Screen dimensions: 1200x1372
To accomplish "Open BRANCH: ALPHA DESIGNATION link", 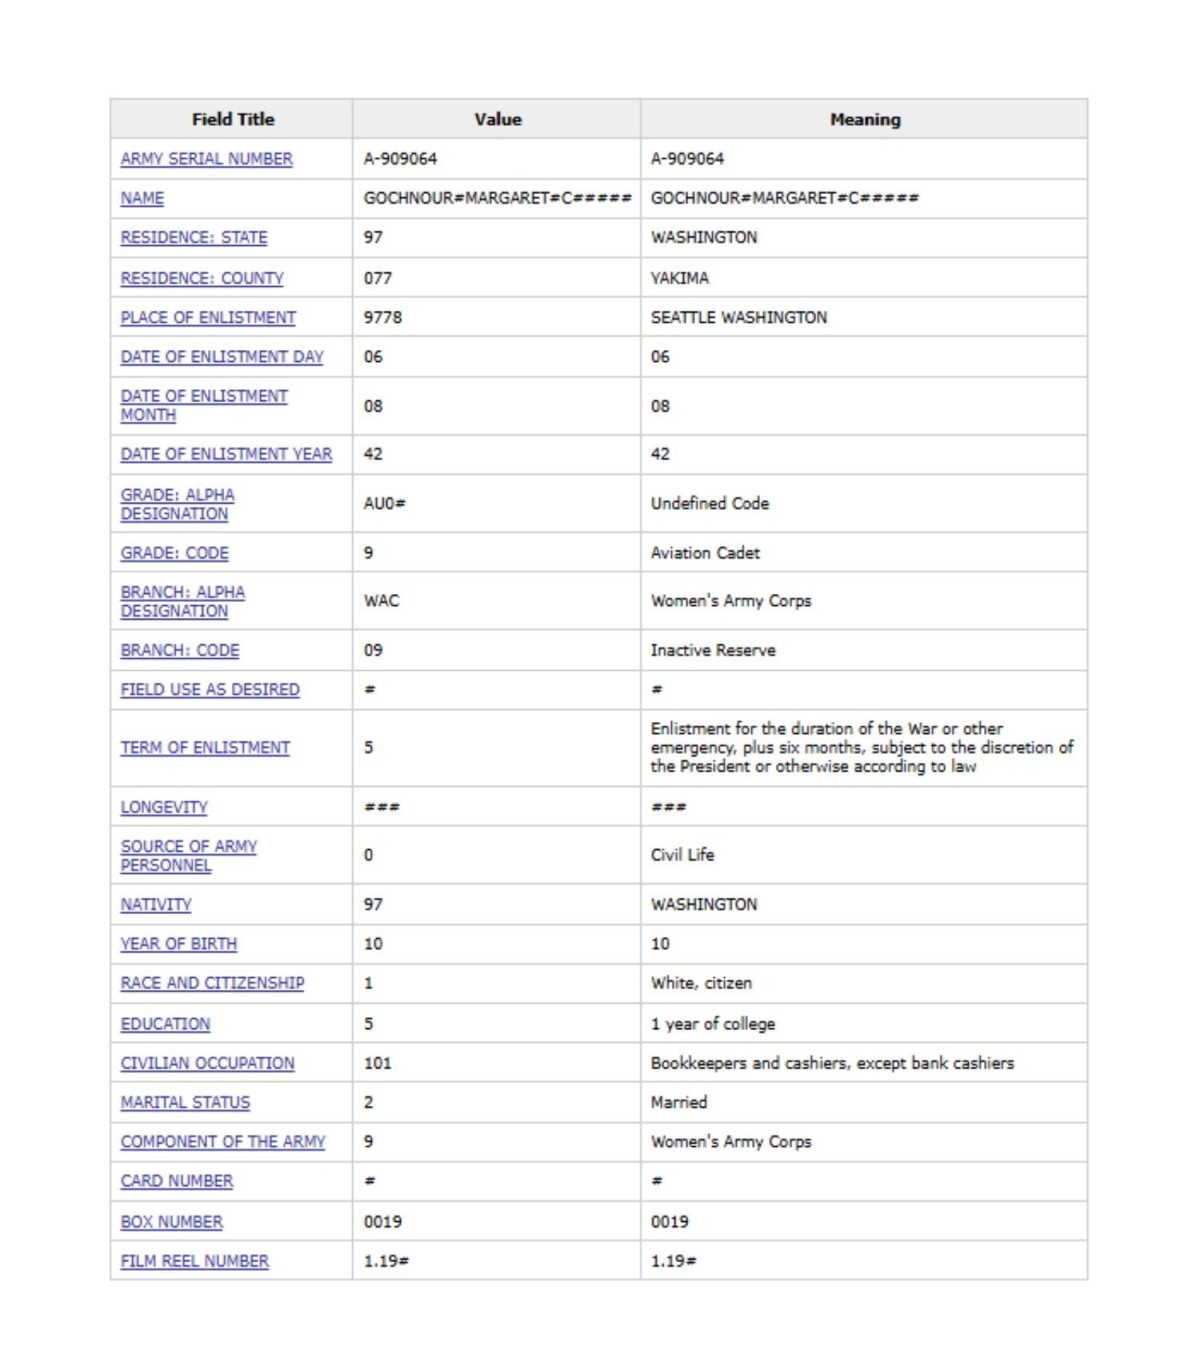I will click(x=182, y=601).
